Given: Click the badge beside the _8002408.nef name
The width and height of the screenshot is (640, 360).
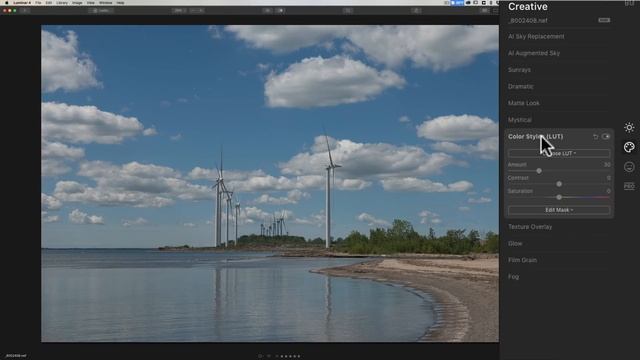Looking at the screenshot, I should point(604,20).
